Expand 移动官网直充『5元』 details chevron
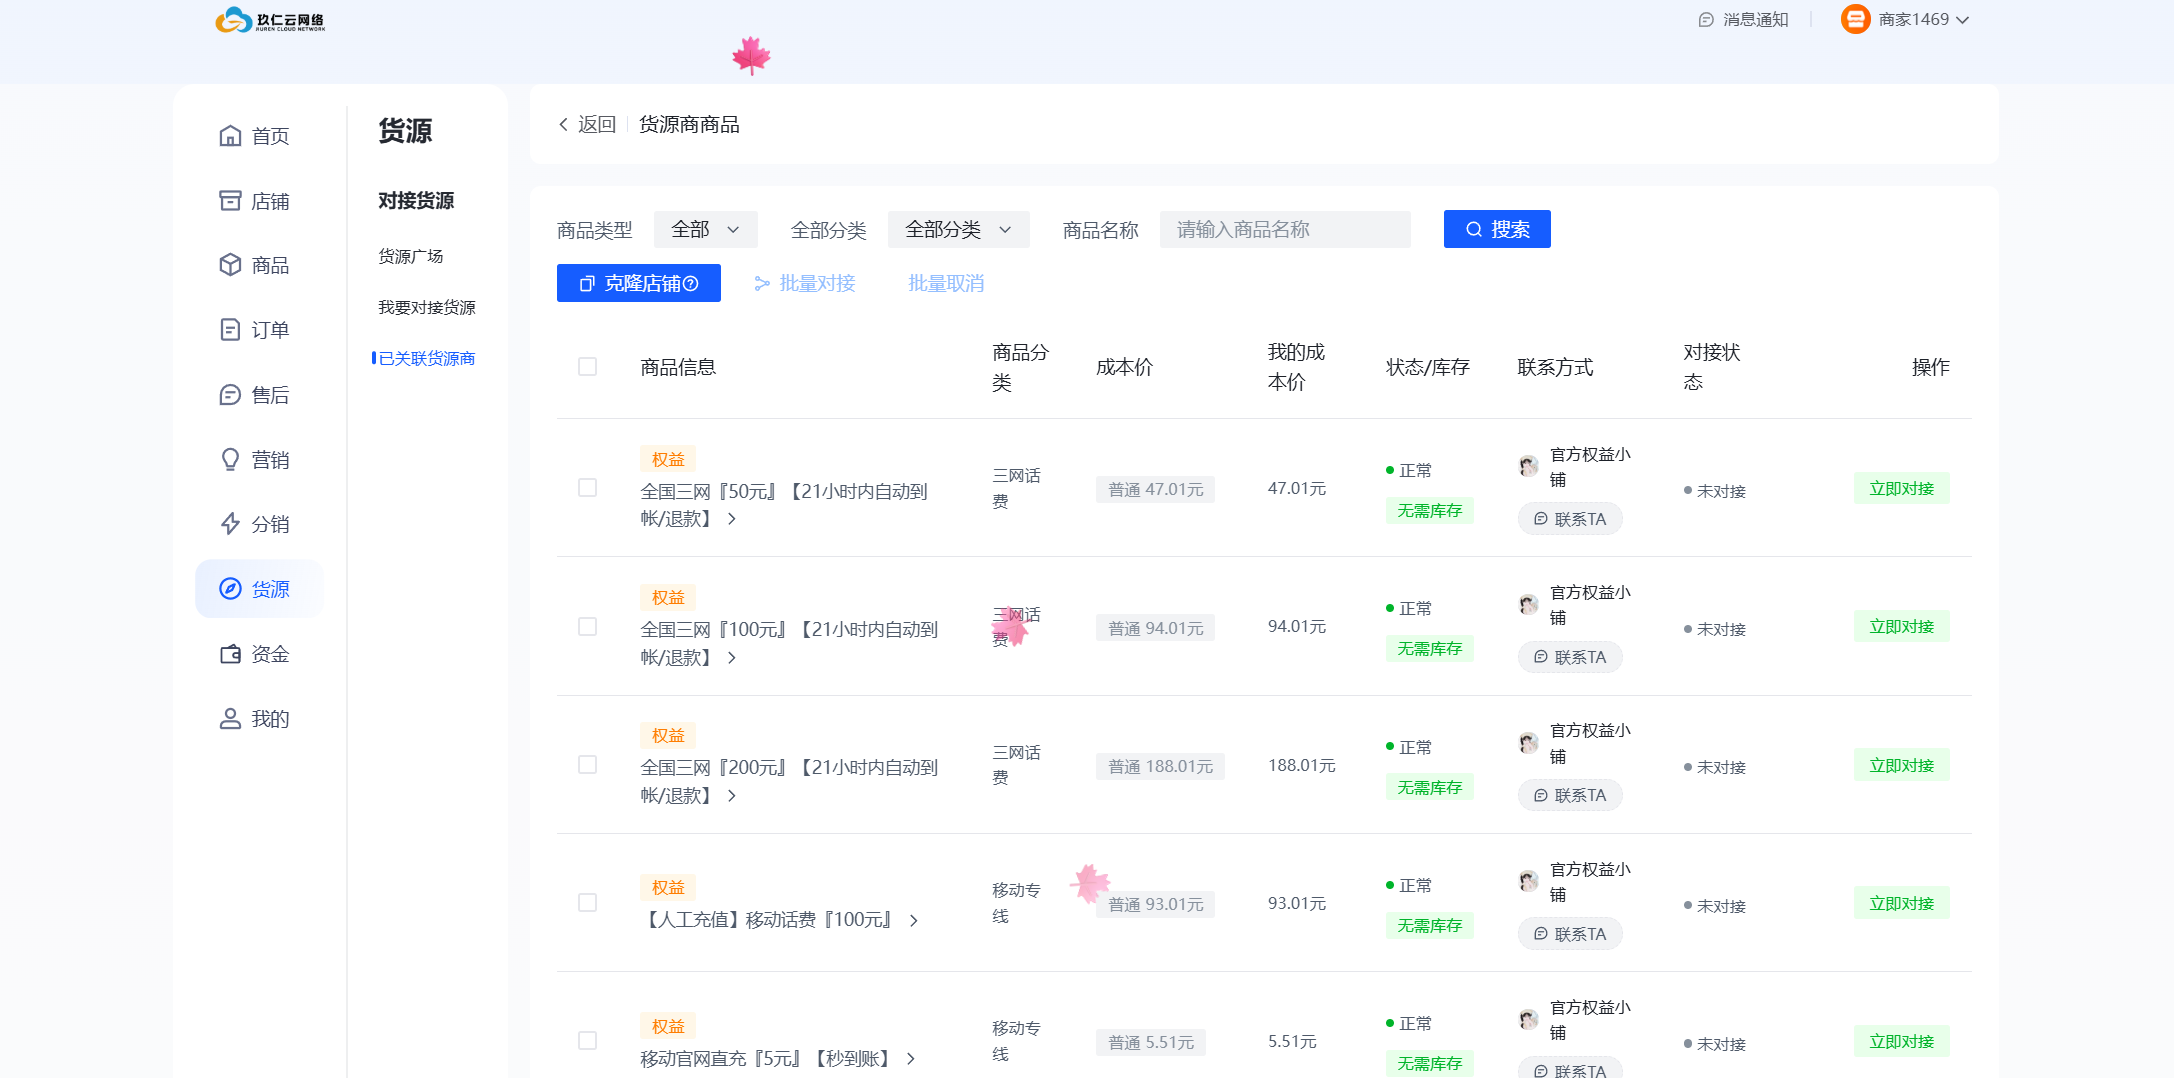 [x=911, y=1059]
